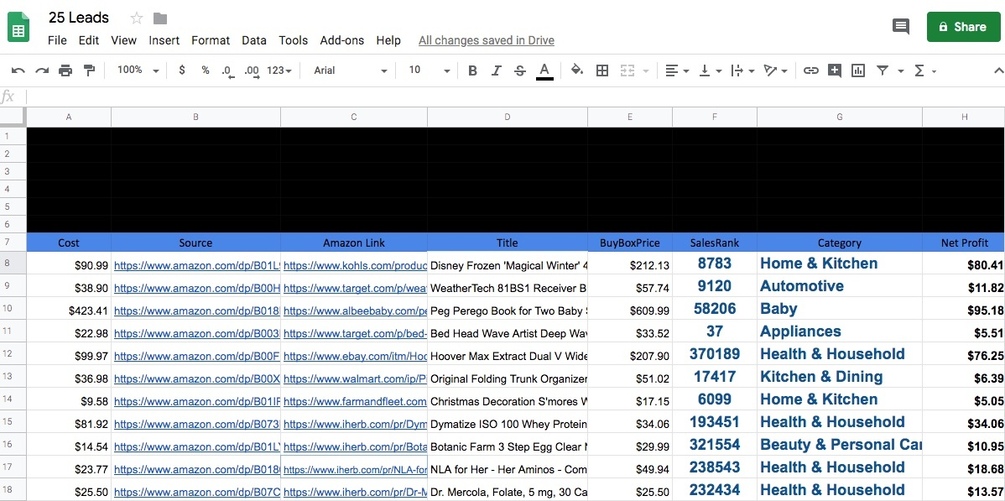
Task: Open the walmart.com link in row 13
Action: [354, 379]
